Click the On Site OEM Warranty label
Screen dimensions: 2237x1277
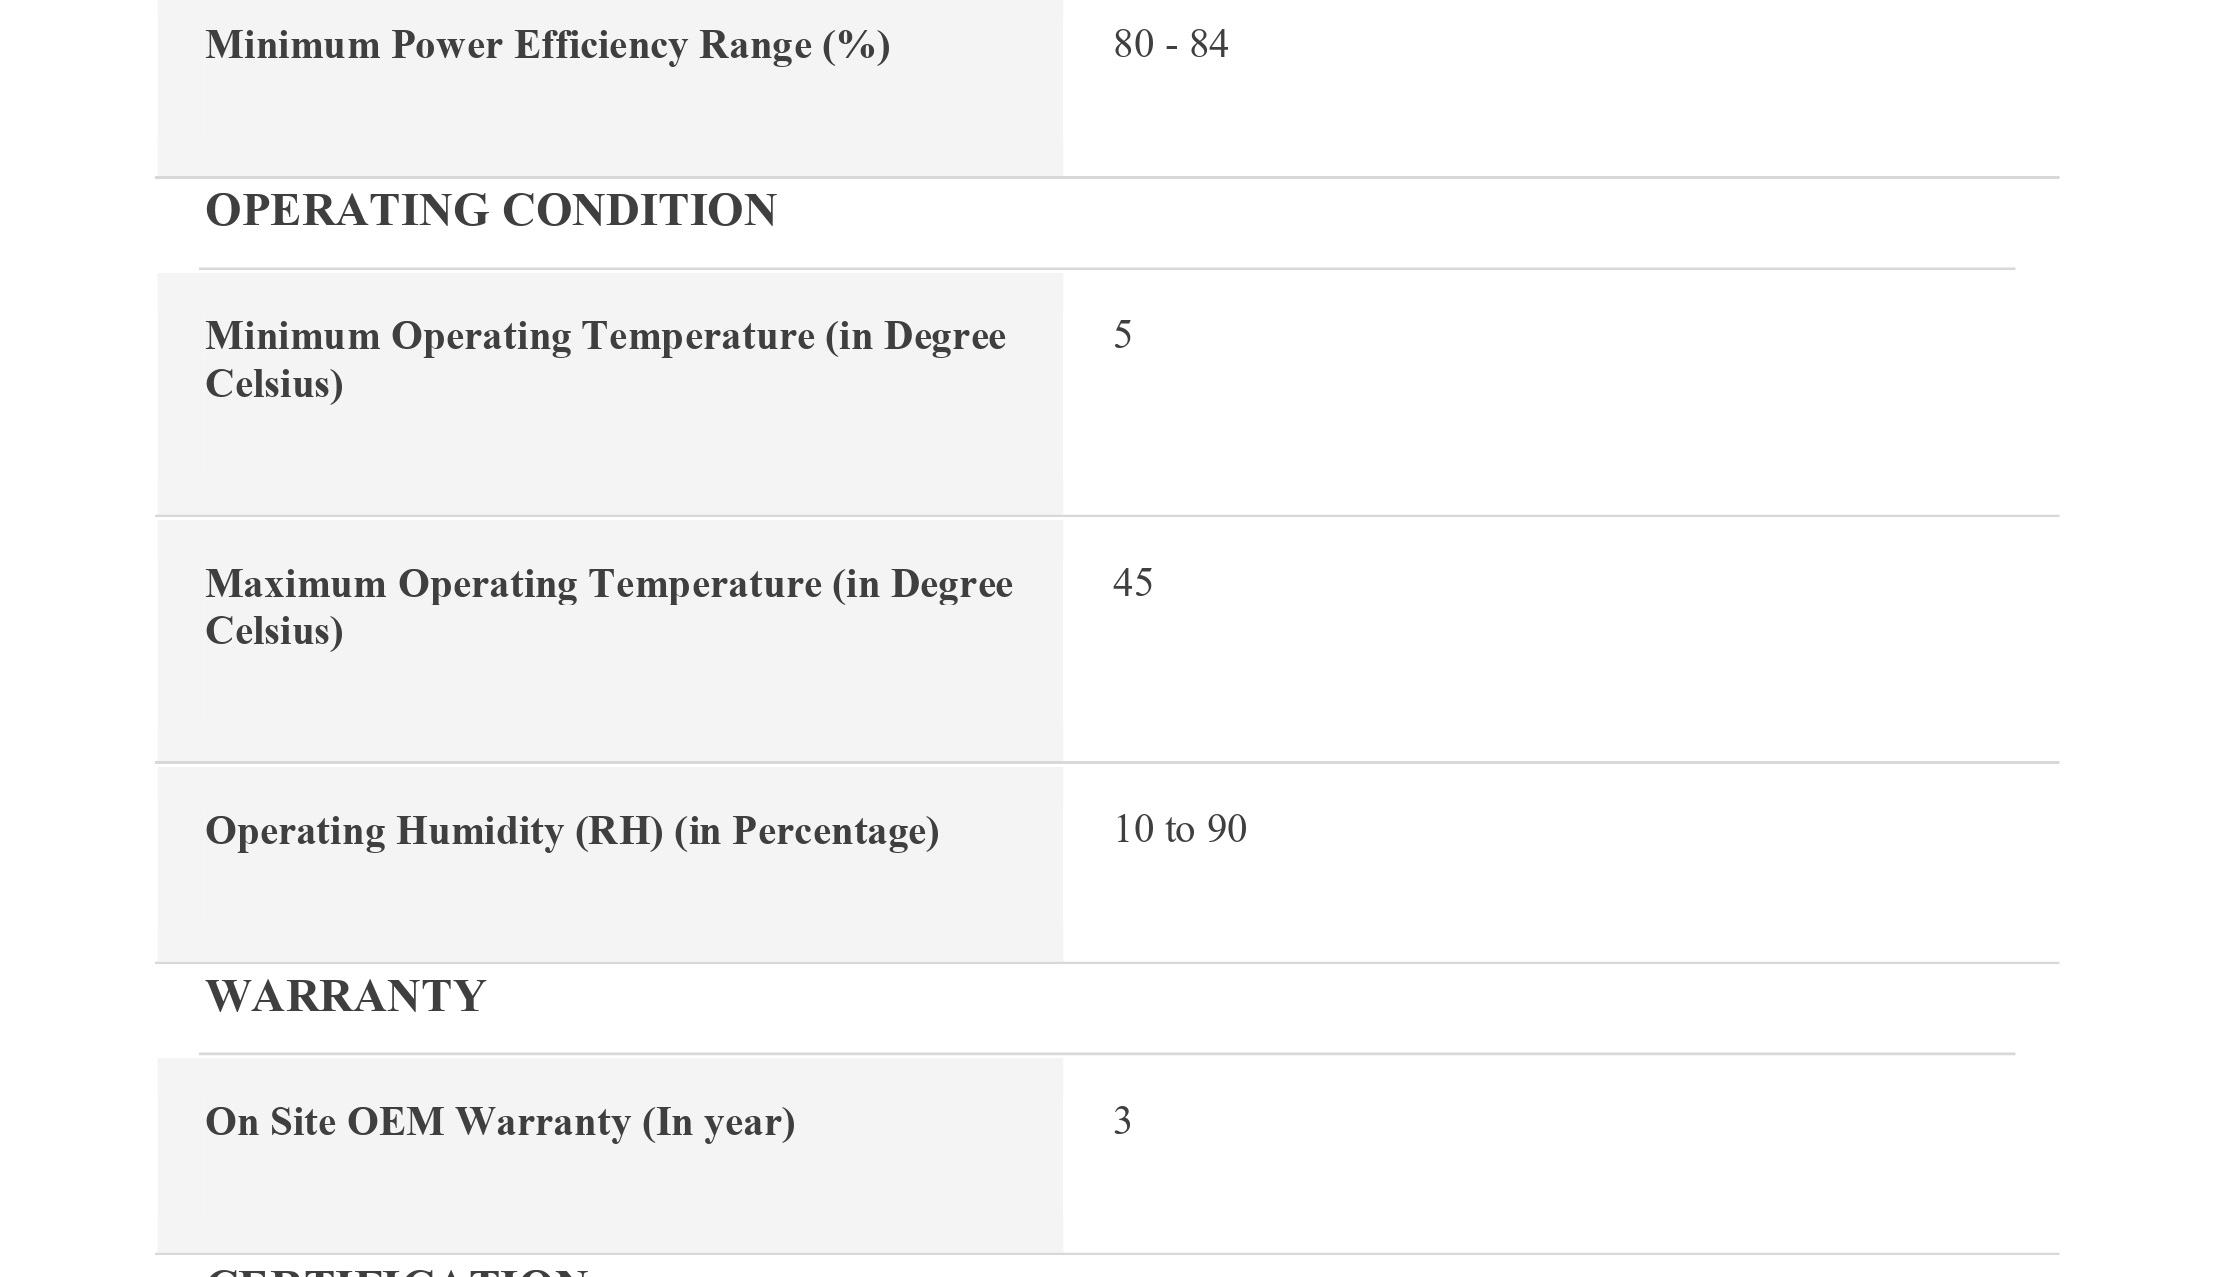tap(499, 1122)
